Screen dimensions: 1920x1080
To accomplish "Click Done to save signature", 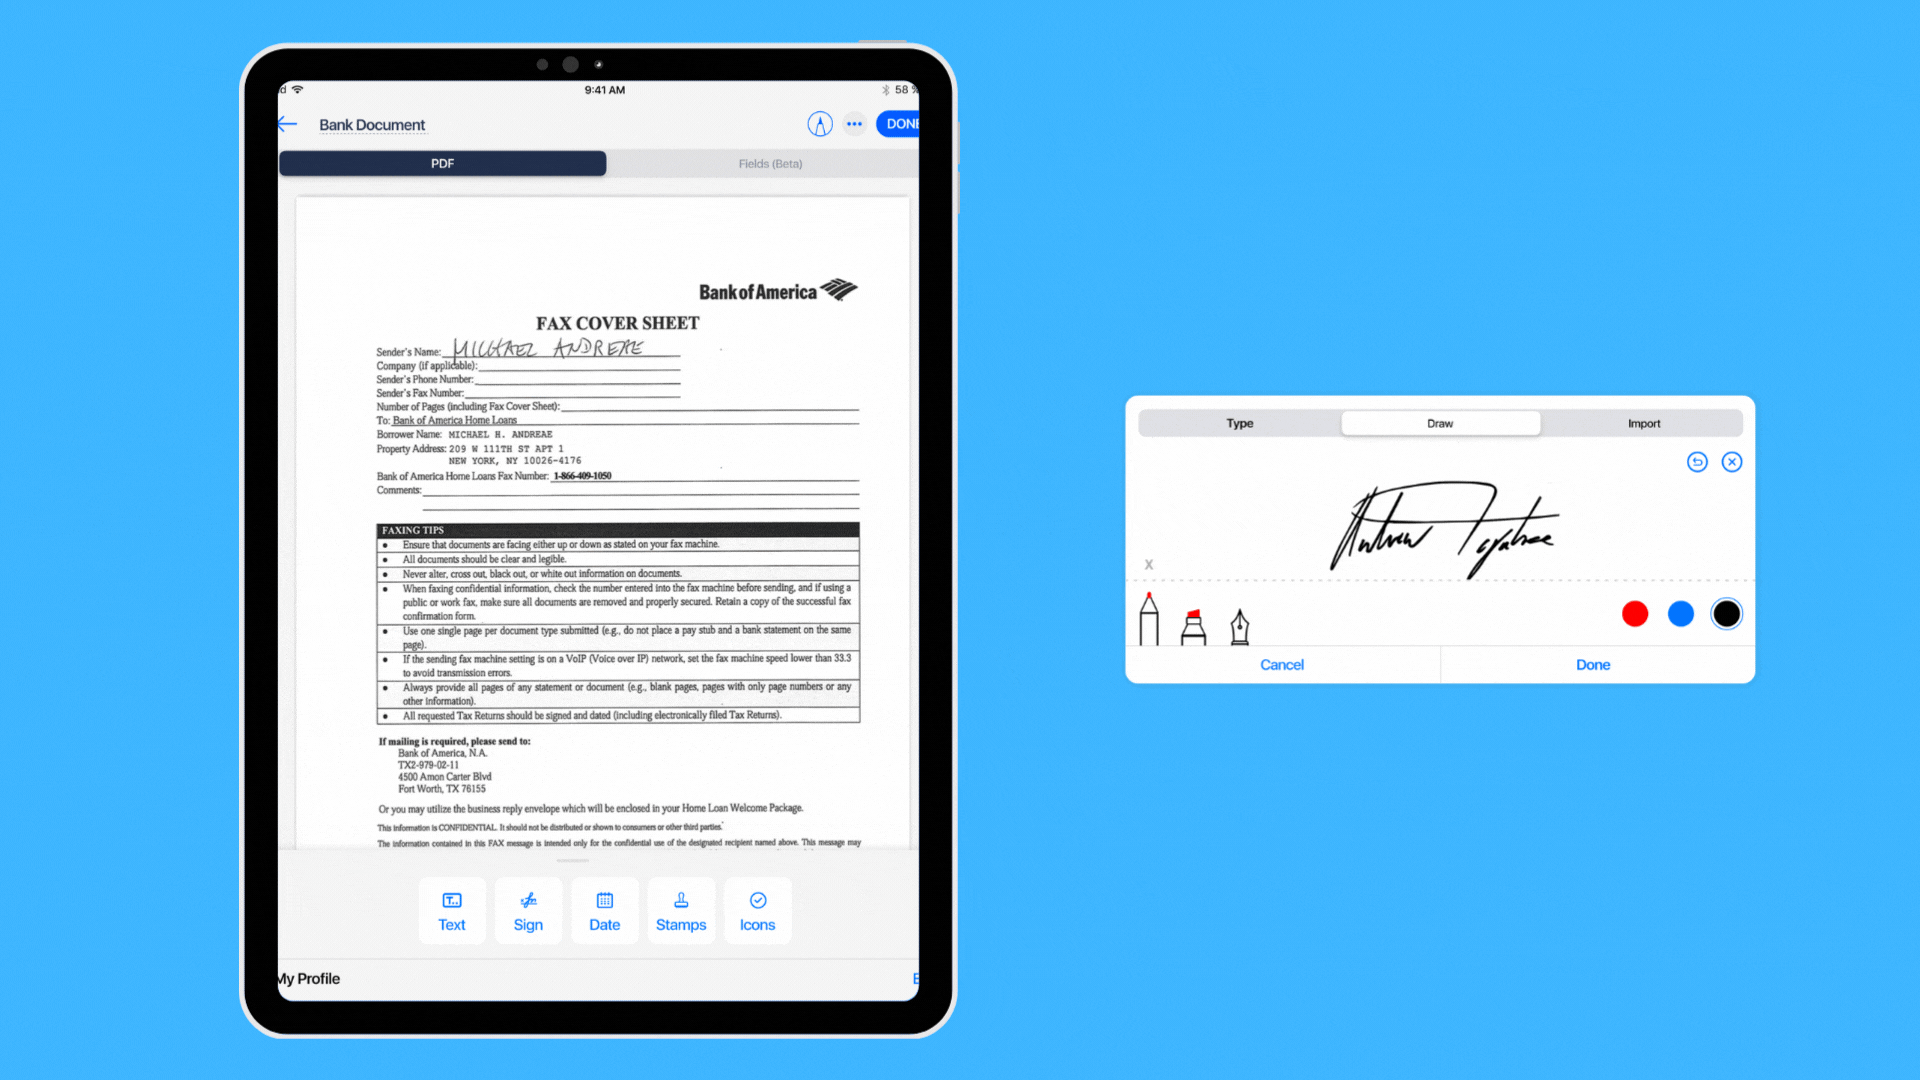I will tap(1593, 665).
